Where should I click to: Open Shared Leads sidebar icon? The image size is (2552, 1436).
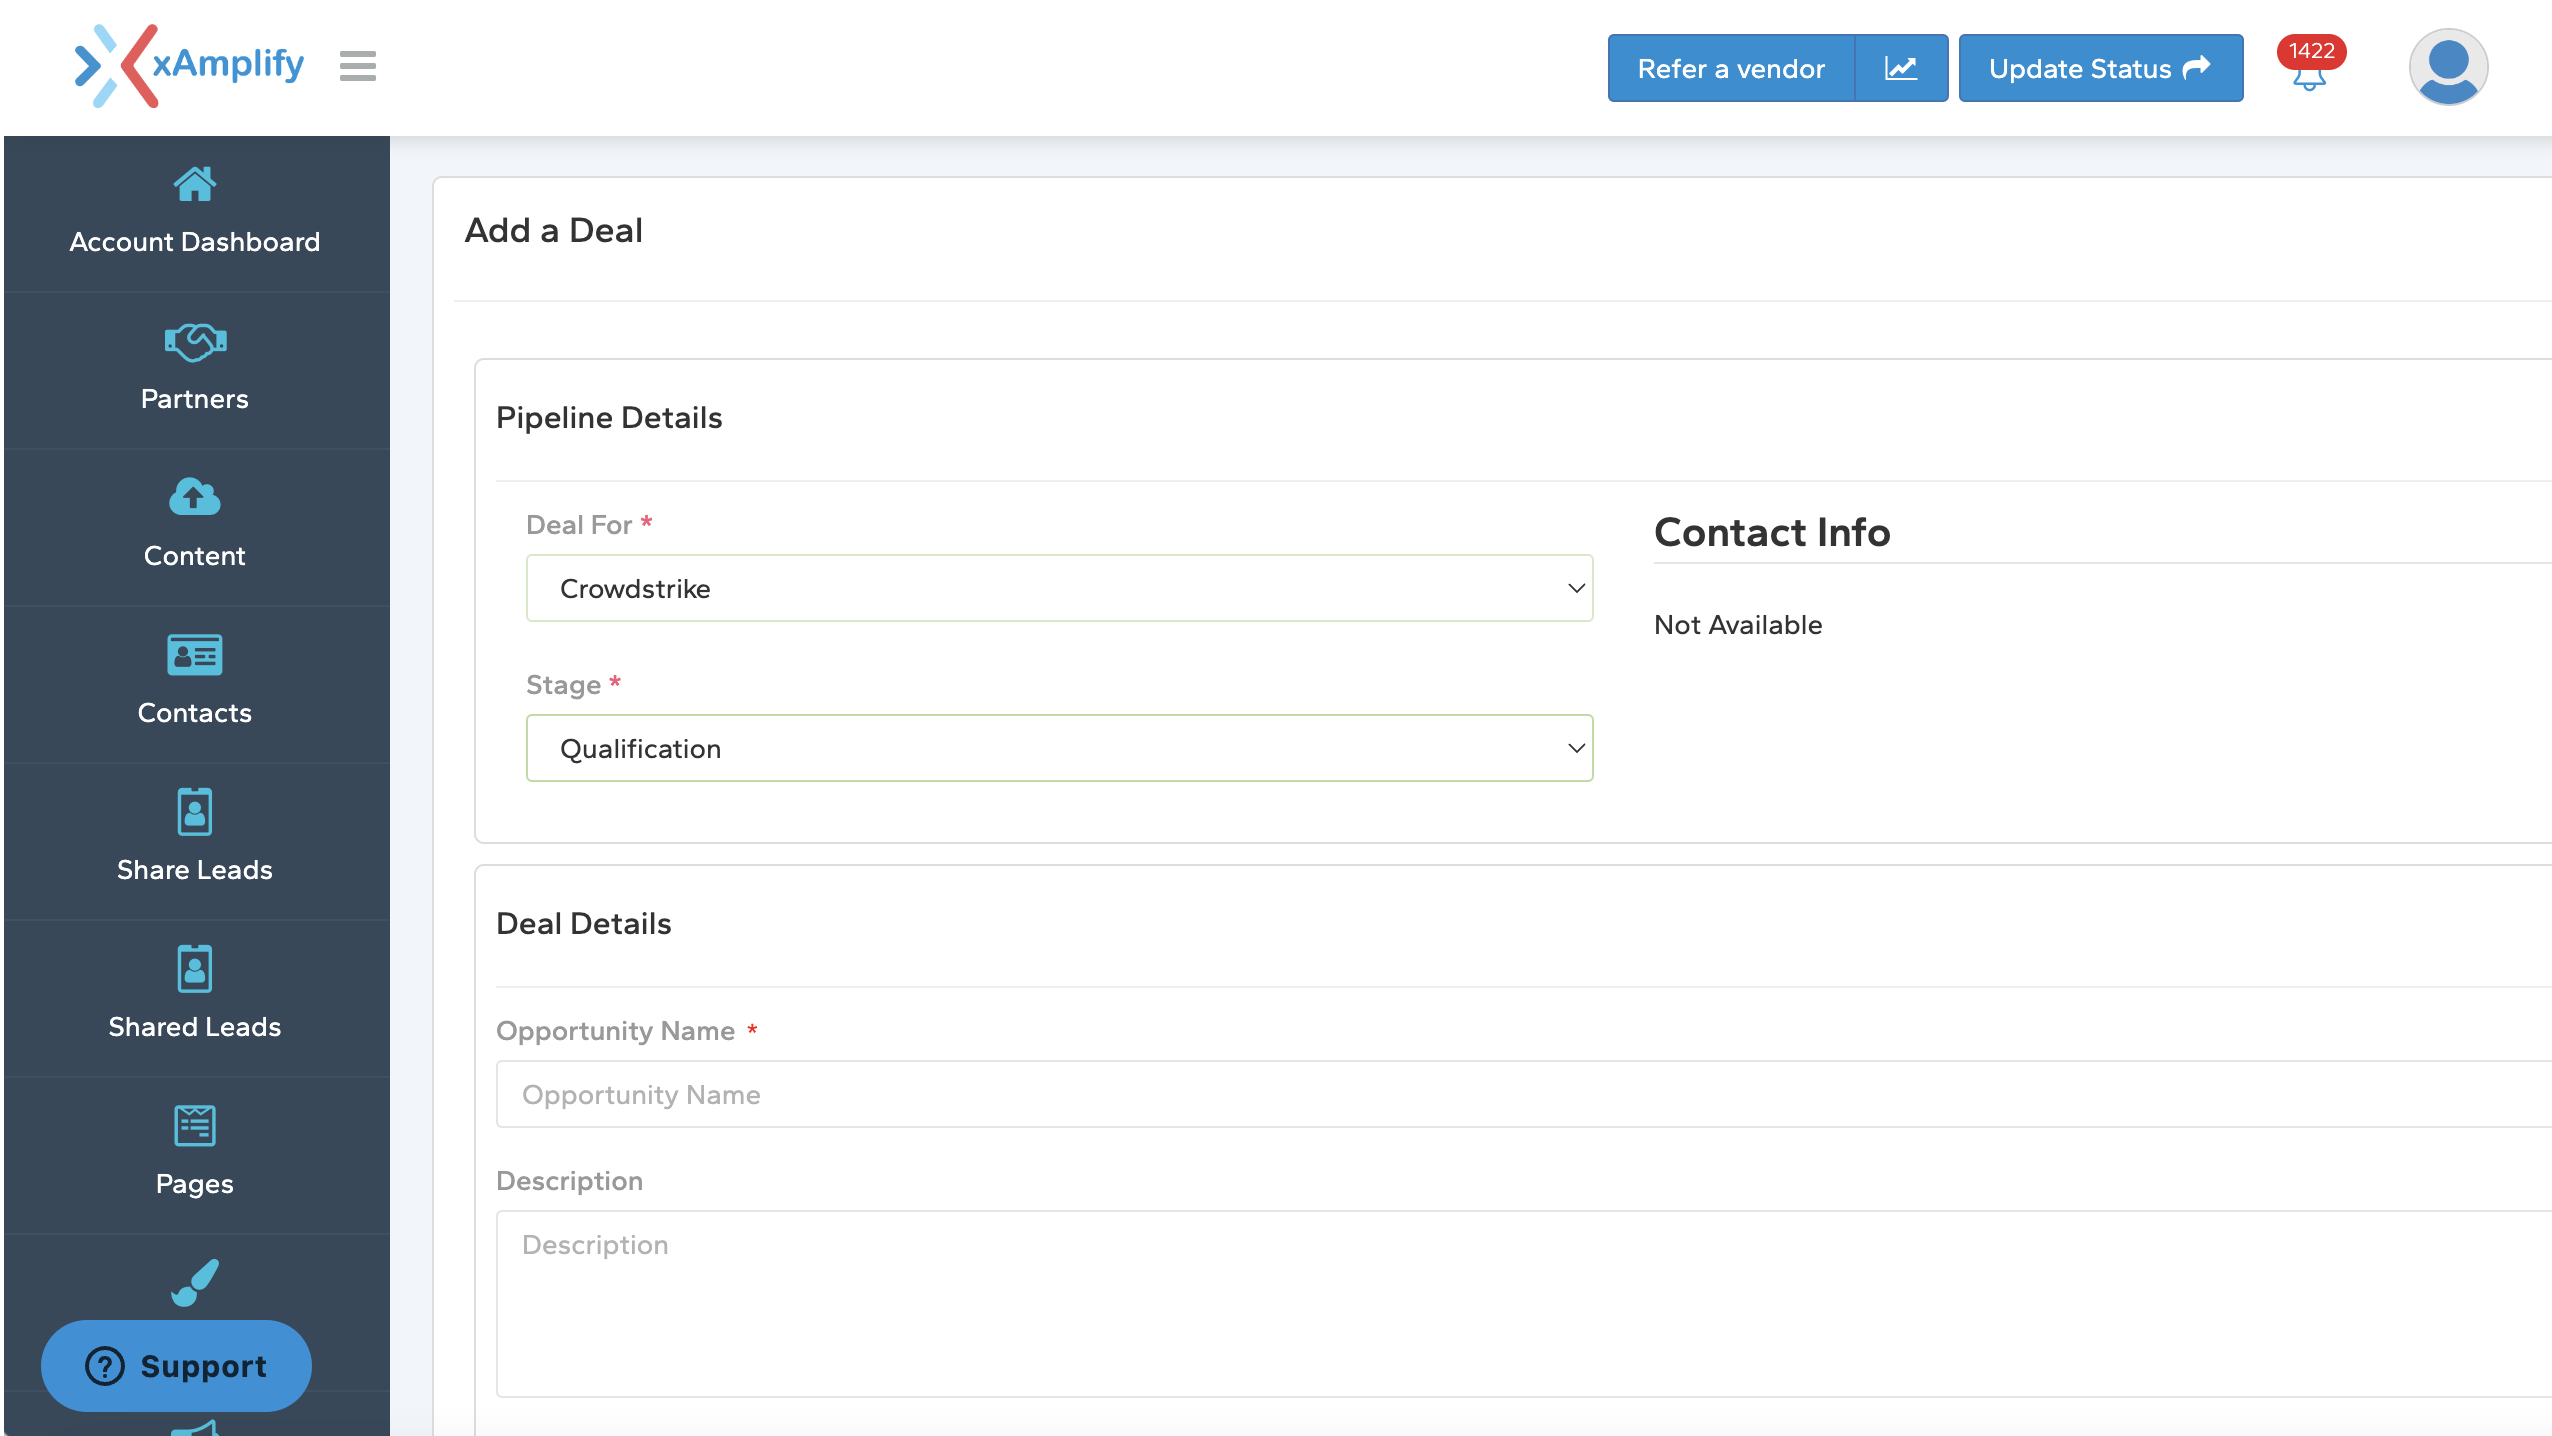click(x=194, y=968)
